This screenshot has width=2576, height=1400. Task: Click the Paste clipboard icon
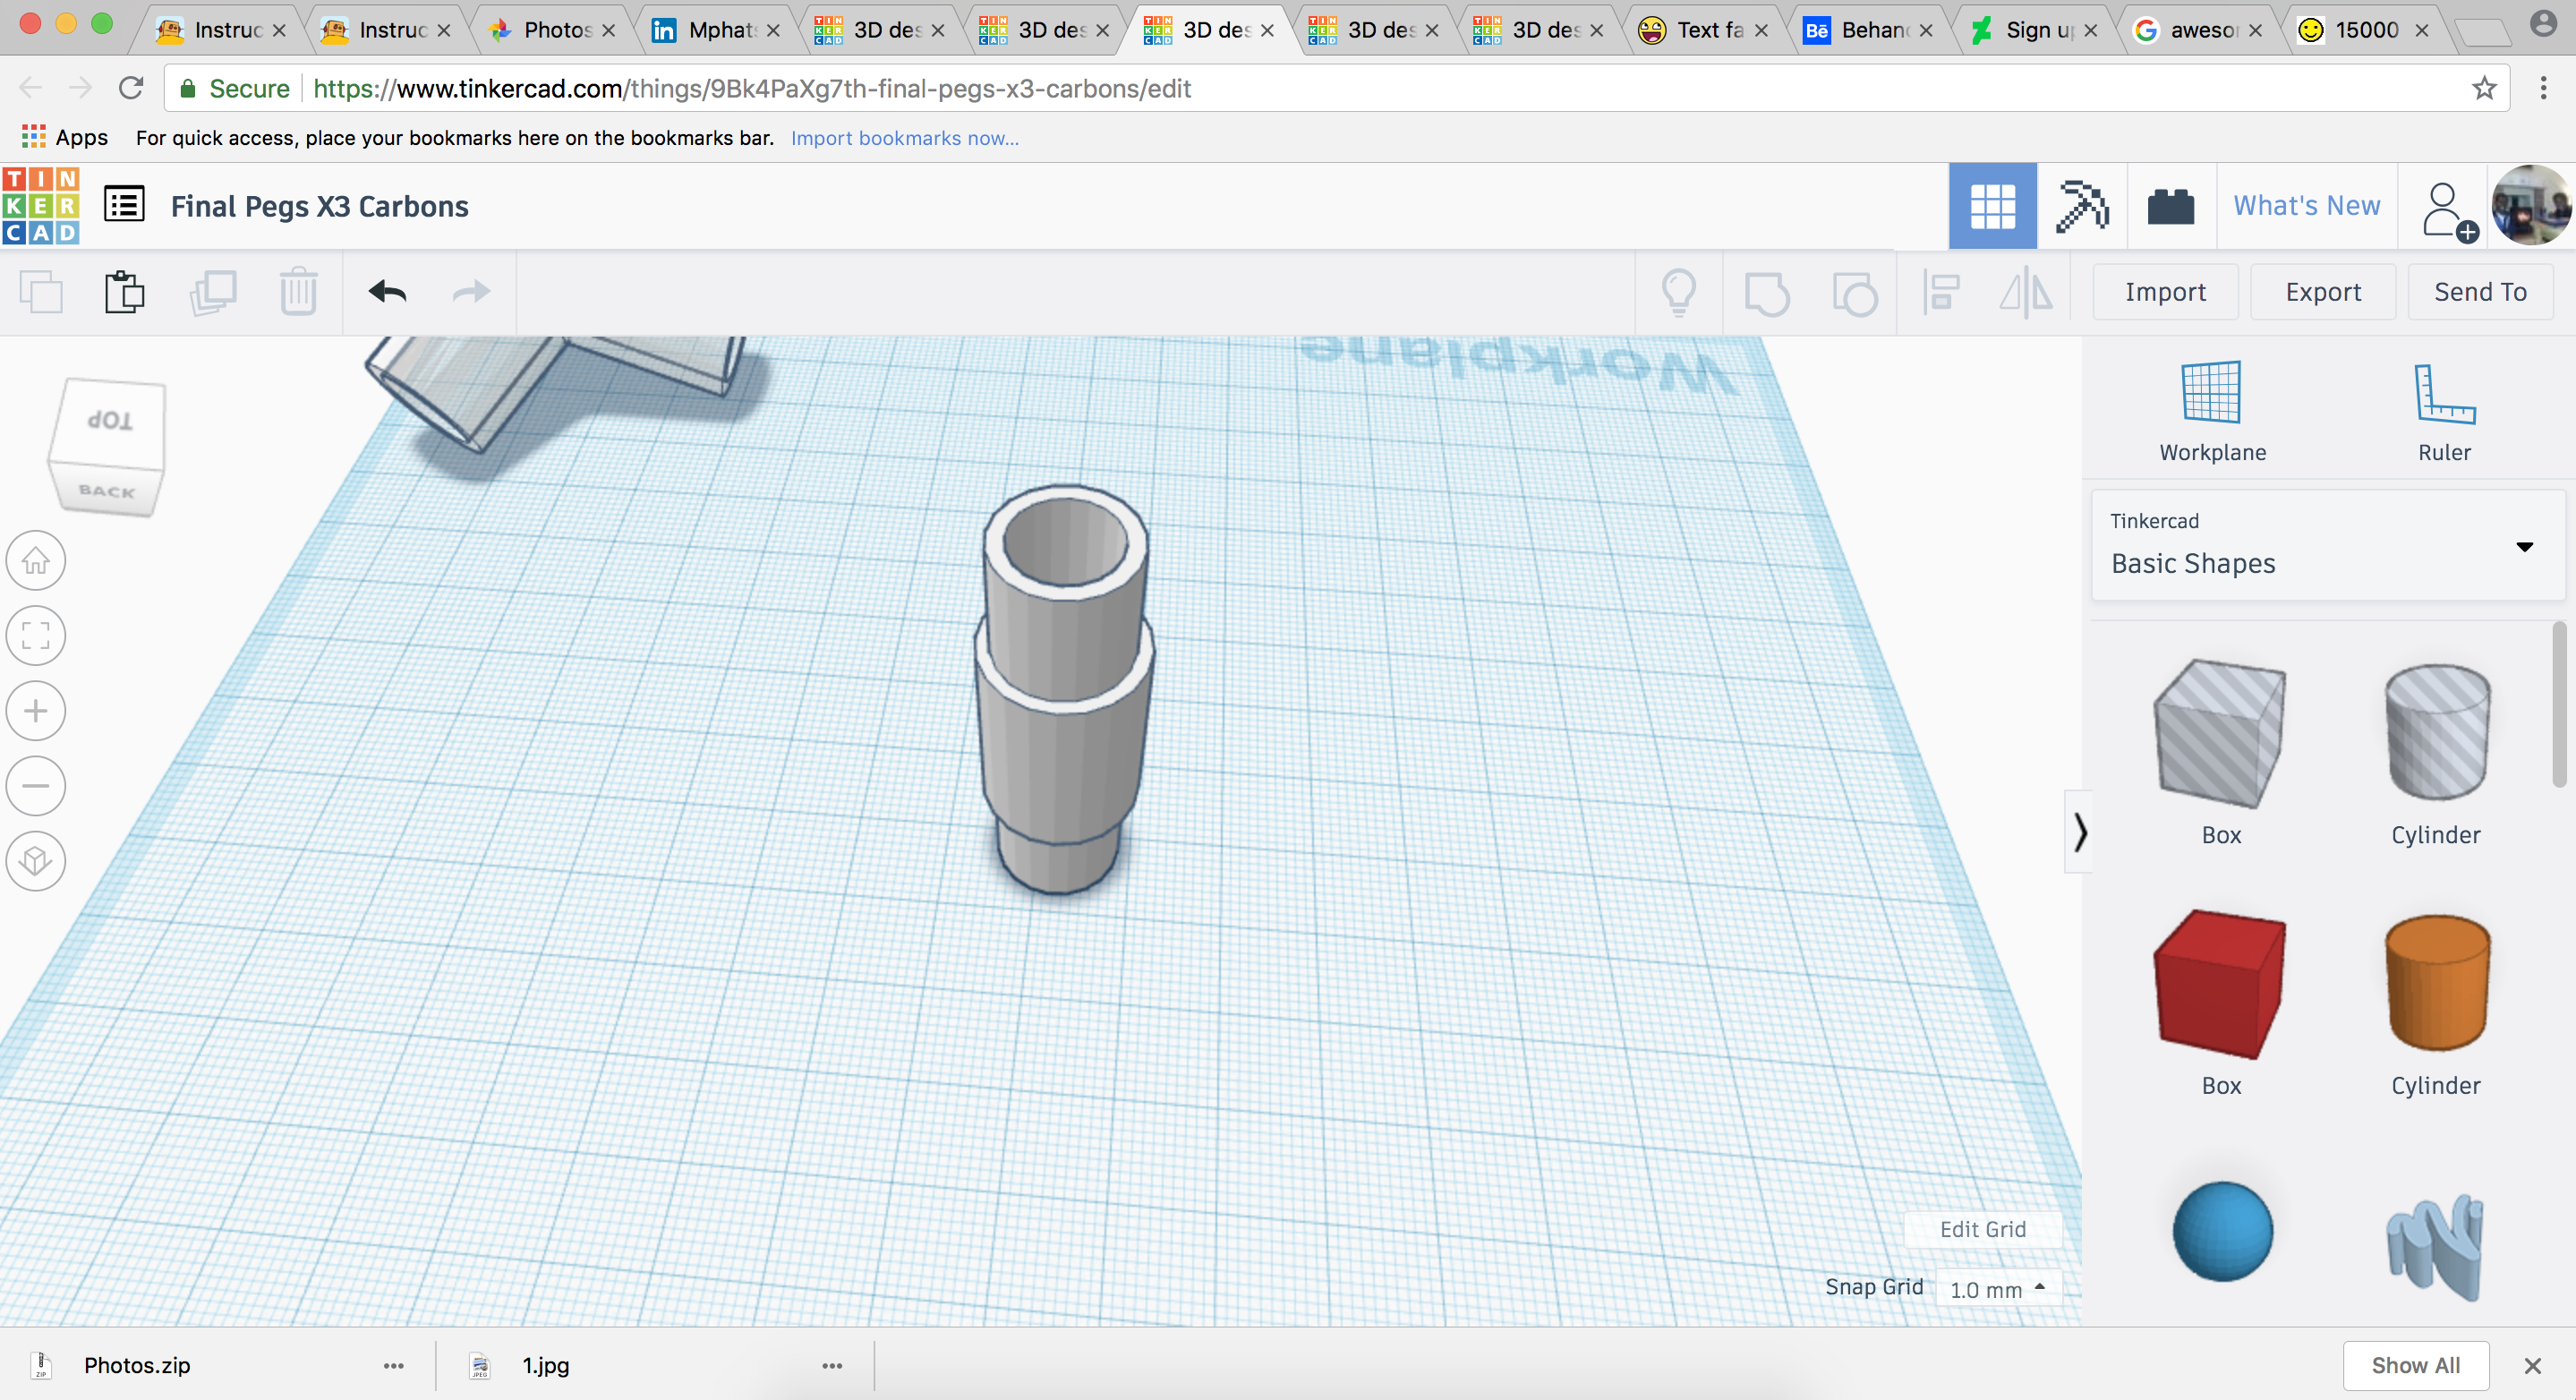click(125, 292)
